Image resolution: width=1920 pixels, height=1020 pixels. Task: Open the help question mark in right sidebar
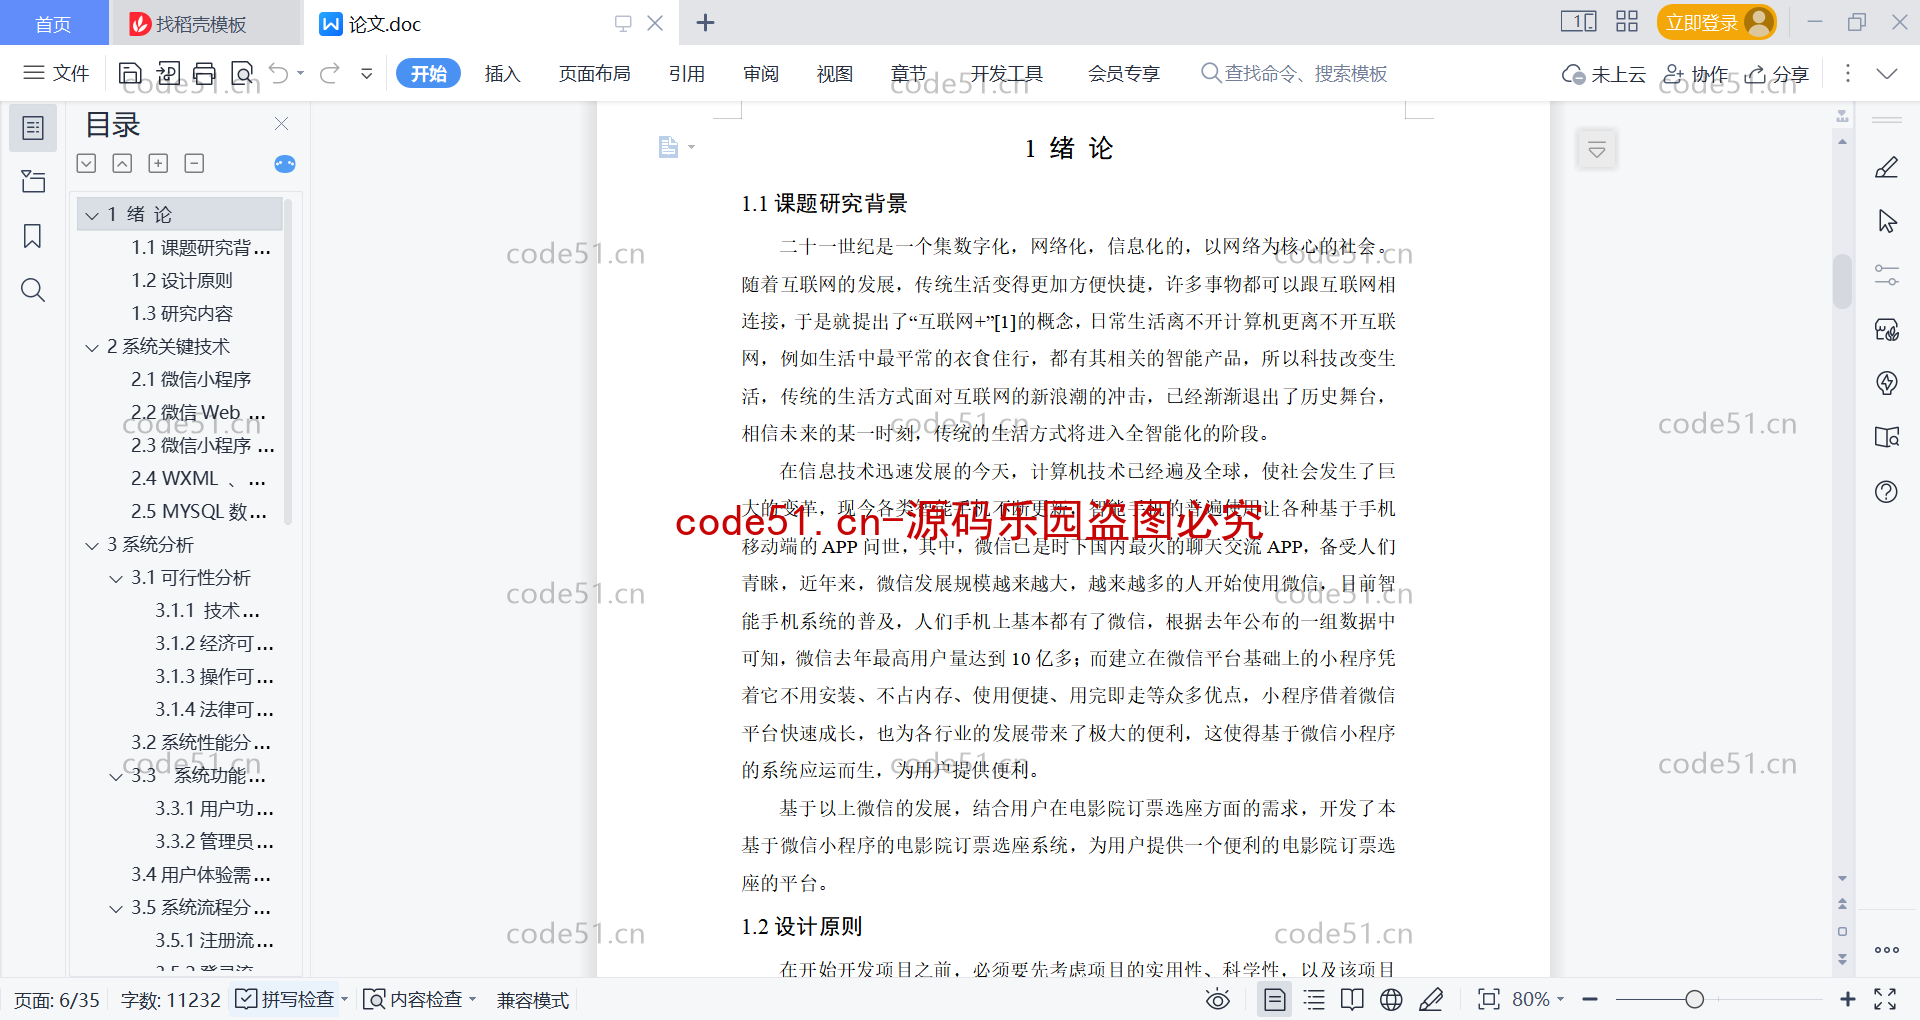click(1887, 491)
